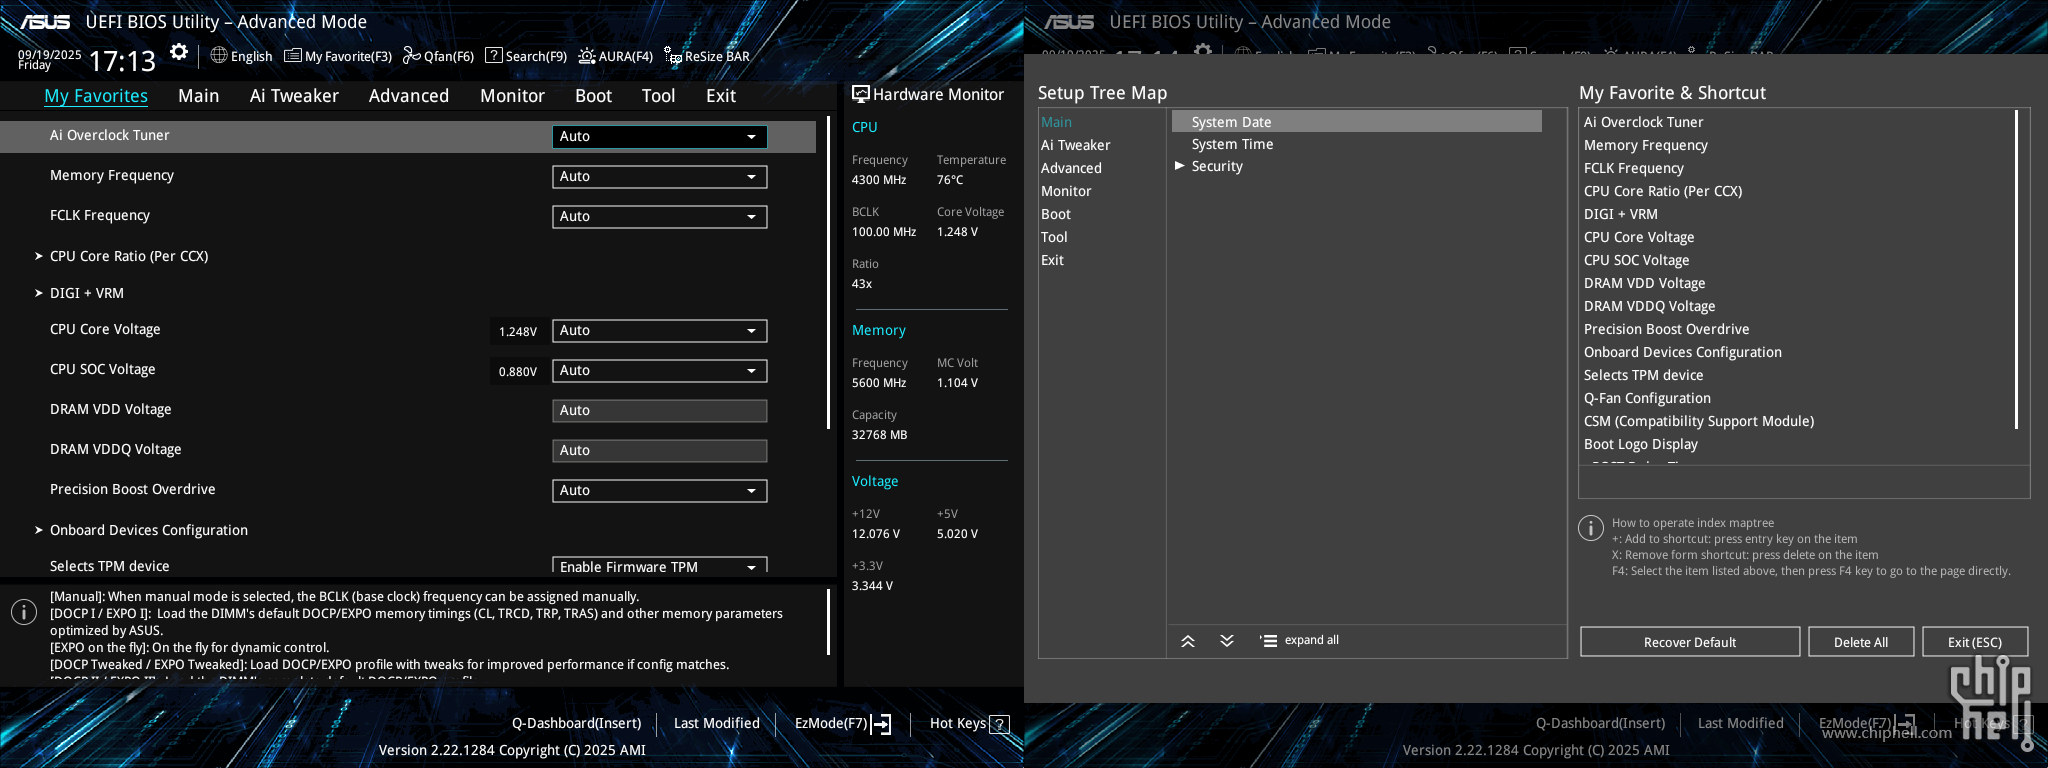Open CPU SOC Voltage dropdown
This screenshot has width=2048, height=768.
click(x=660, y=371)
